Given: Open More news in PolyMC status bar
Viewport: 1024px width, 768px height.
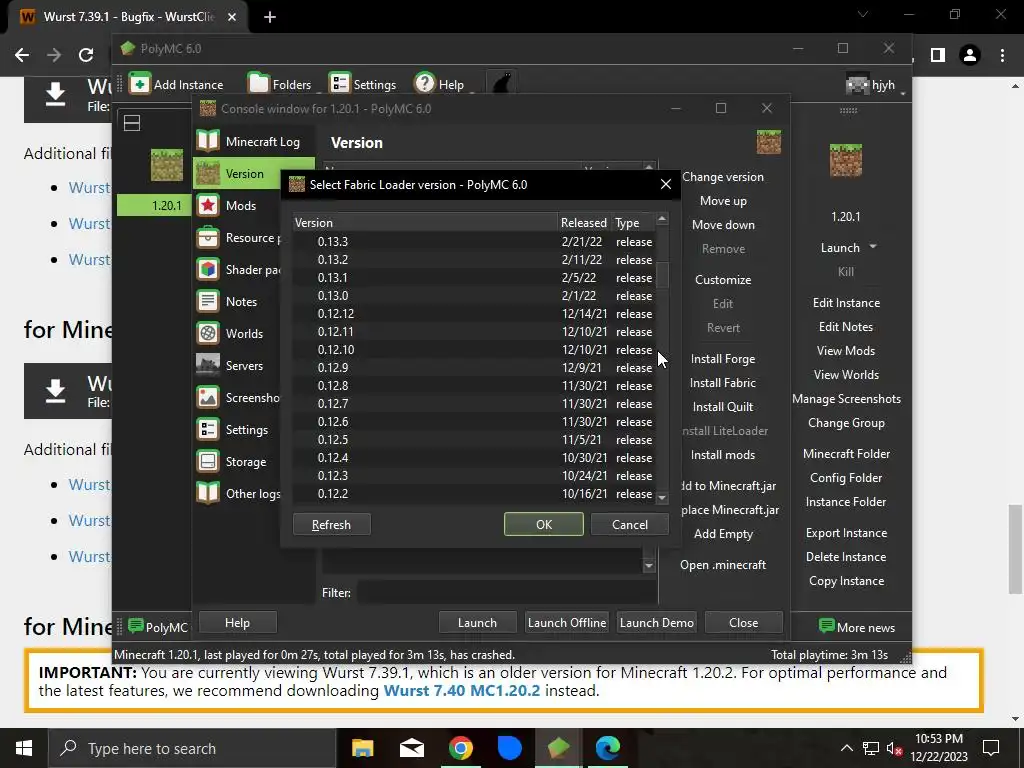Looking at the screenshot, I should pyautogui.click(x=857, y=627).
